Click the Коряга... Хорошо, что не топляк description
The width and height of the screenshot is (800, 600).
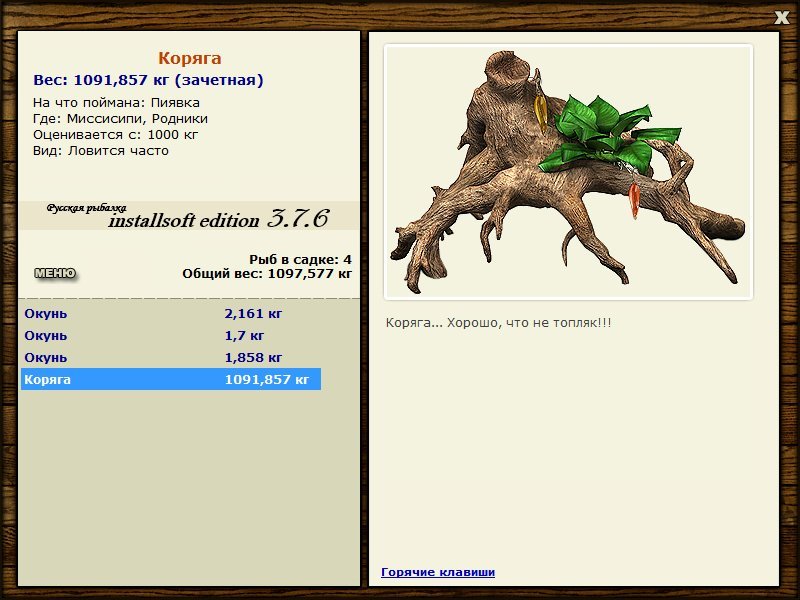point(498,323)
